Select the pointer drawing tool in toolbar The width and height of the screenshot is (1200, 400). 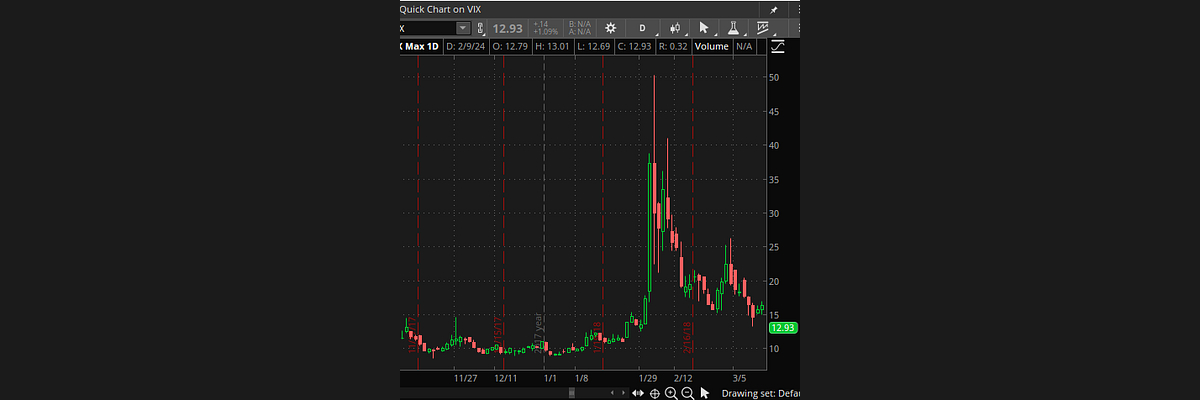pos(704,28)
